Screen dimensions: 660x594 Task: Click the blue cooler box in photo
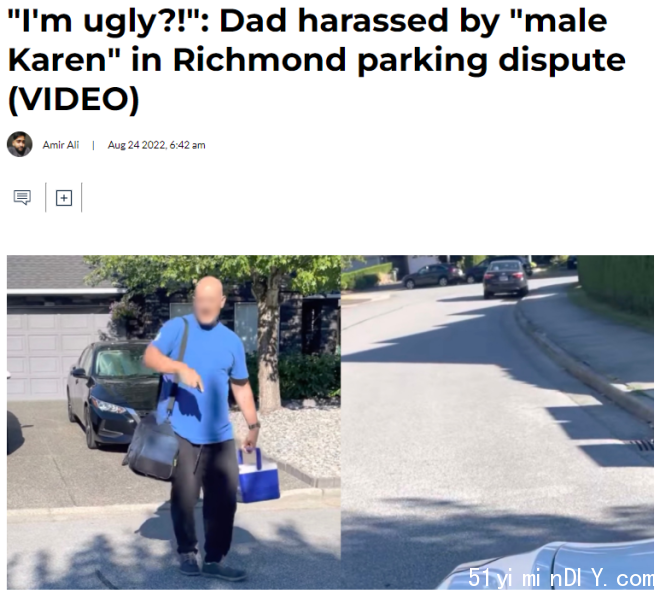pyautogui.click(x=258, y=475)
